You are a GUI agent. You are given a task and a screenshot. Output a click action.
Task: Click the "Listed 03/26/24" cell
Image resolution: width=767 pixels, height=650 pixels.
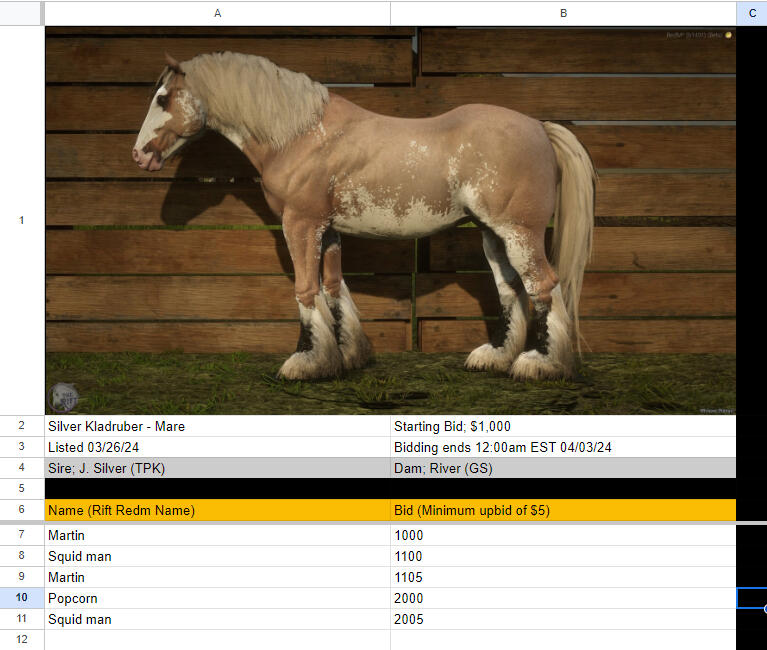coord(217,447)
